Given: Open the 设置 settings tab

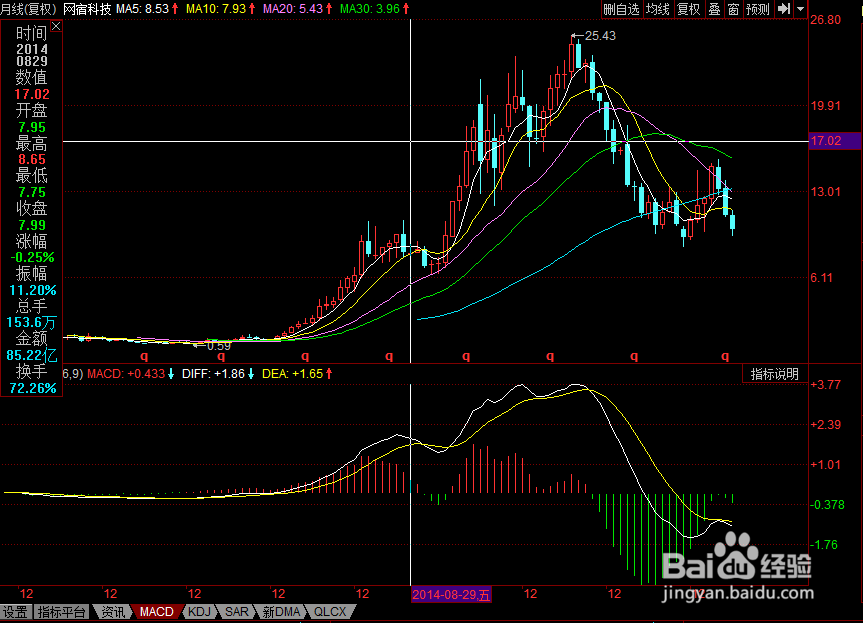Looking at the screenshot, I should point(15,611).
